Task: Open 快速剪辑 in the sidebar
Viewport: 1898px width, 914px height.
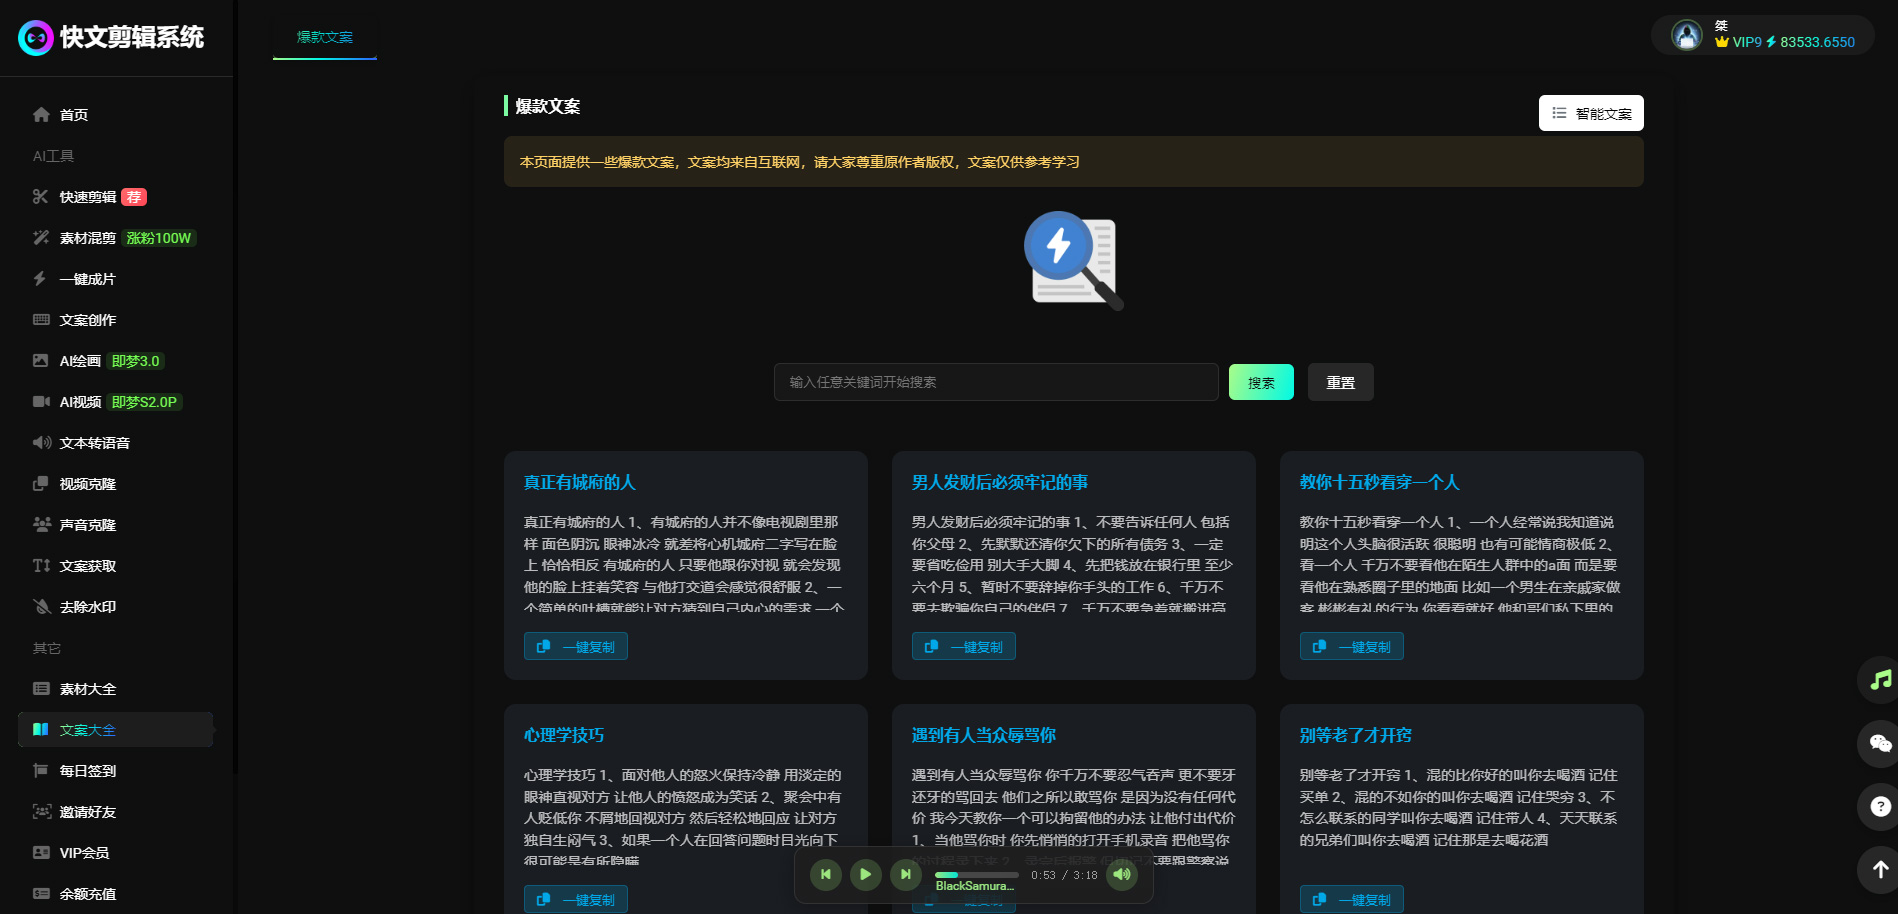Action: point(88,197)
